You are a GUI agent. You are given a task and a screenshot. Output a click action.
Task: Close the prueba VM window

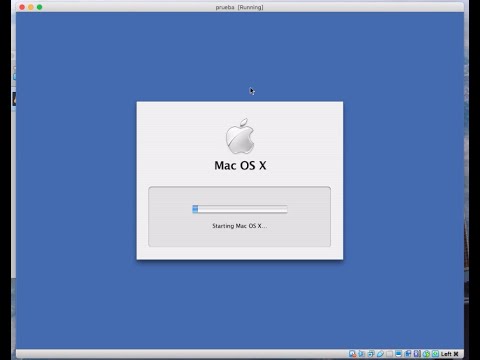22,7
